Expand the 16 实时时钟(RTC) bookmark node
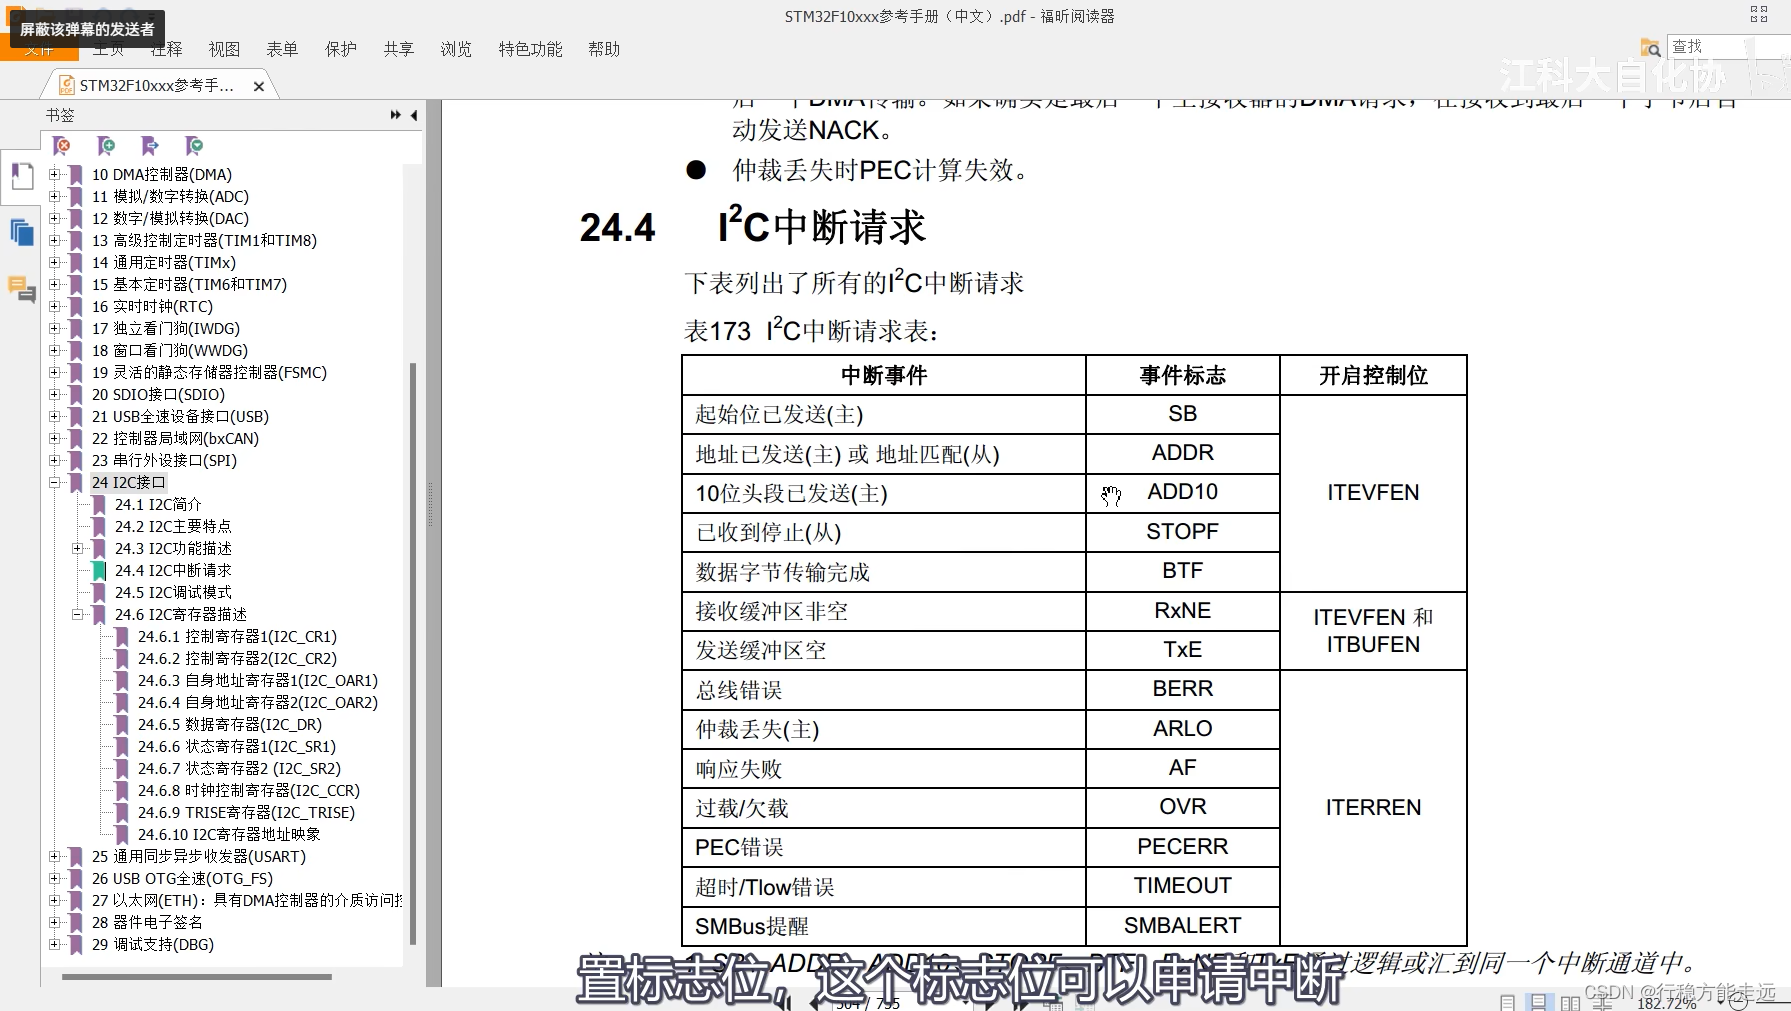The width and height of the screenshot is (1791, 1011). pyautogui.click(x=55, y=306)
